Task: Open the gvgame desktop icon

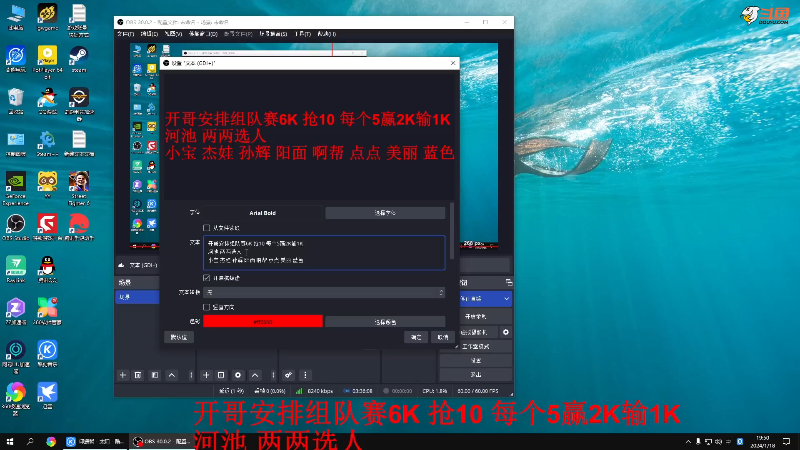Action: pos(47,17)
